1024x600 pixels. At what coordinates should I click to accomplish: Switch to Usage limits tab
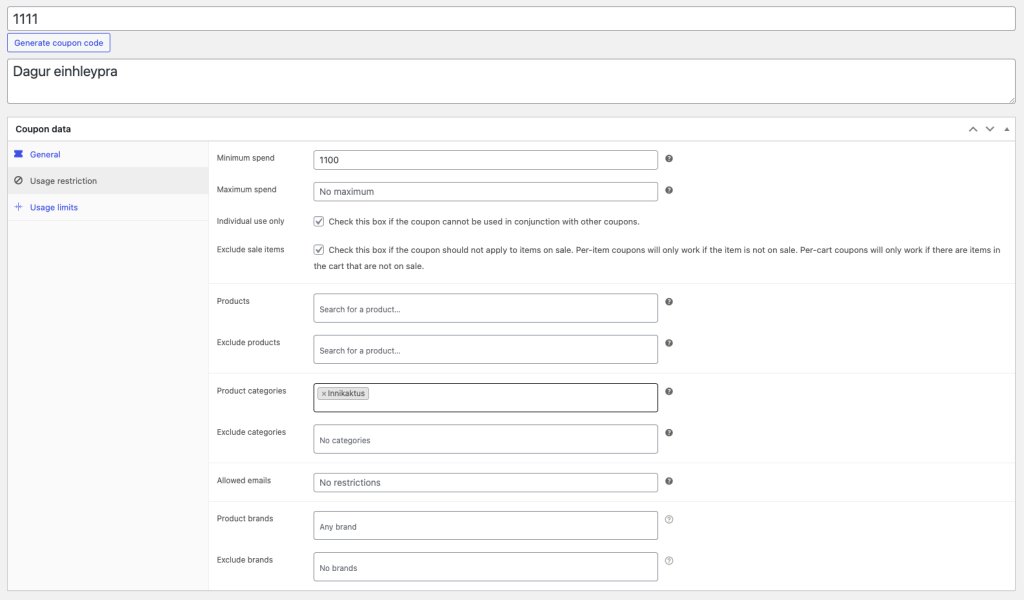(x=53, y=207)
